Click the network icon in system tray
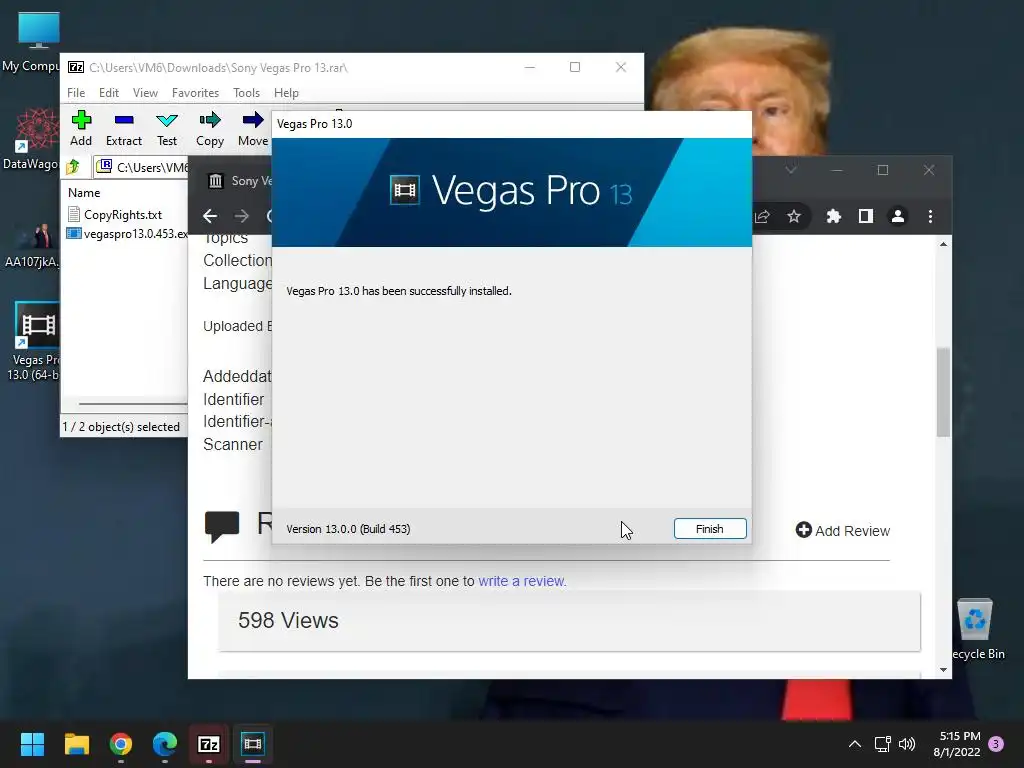The width and height of the screenshot is (1024, 768). tap(882, 744)
